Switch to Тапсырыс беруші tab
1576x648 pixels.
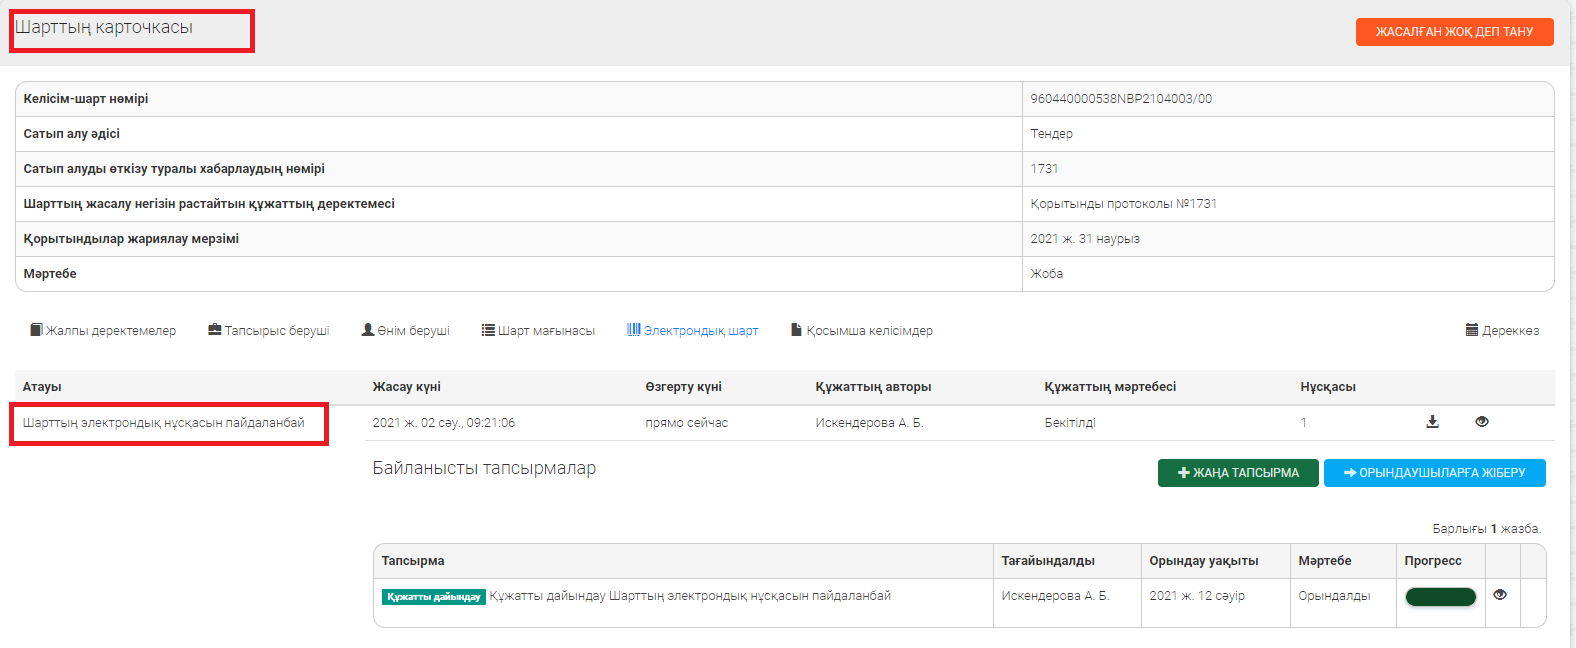(268, 331)
